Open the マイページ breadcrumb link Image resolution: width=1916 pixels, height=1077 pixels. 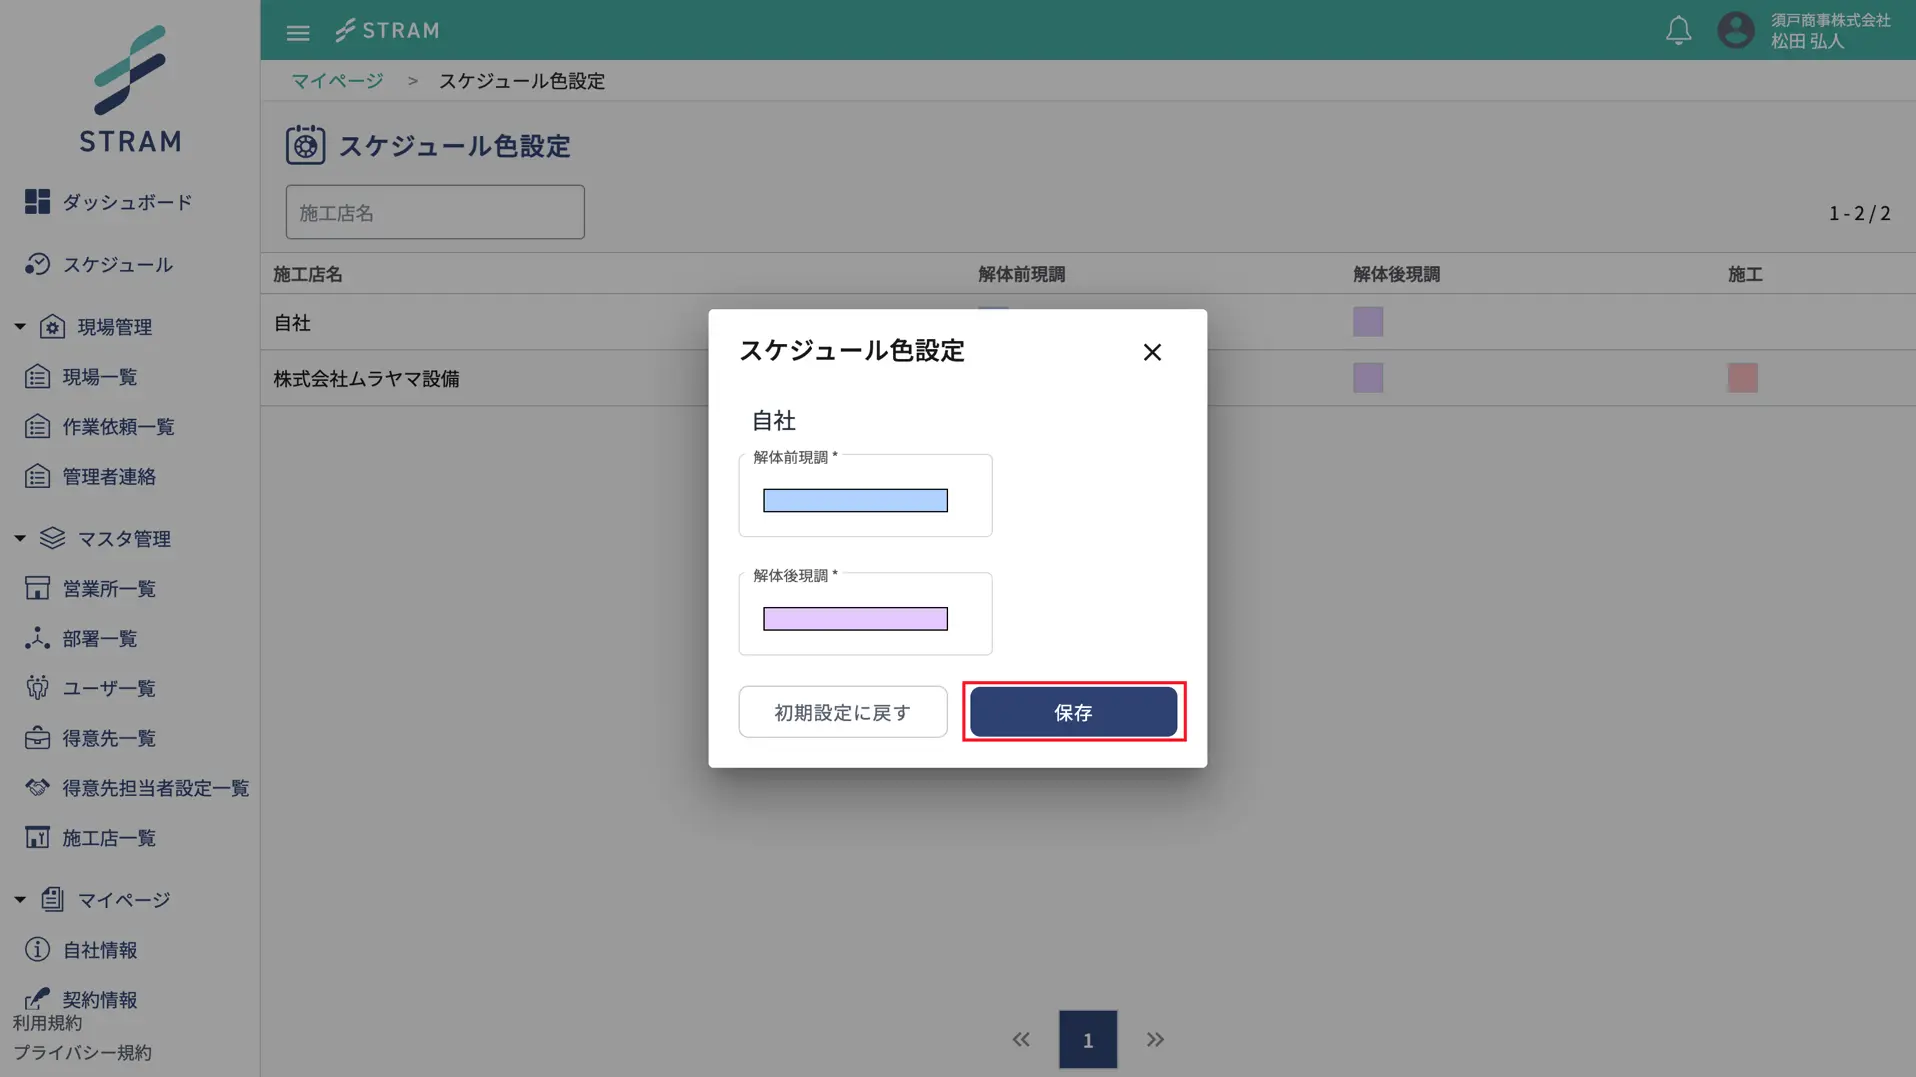coord(336,80)
